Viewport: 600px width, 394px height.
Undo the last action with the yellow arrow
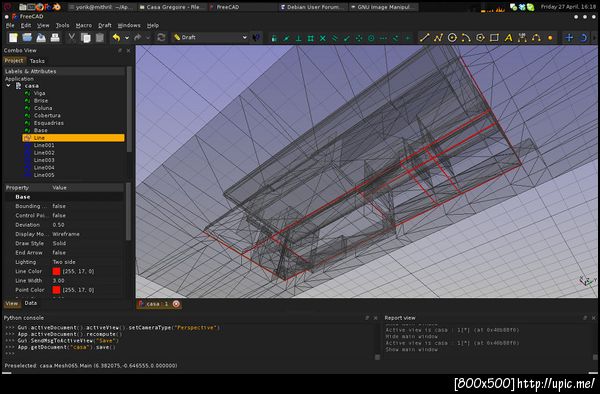coord(116,37)
